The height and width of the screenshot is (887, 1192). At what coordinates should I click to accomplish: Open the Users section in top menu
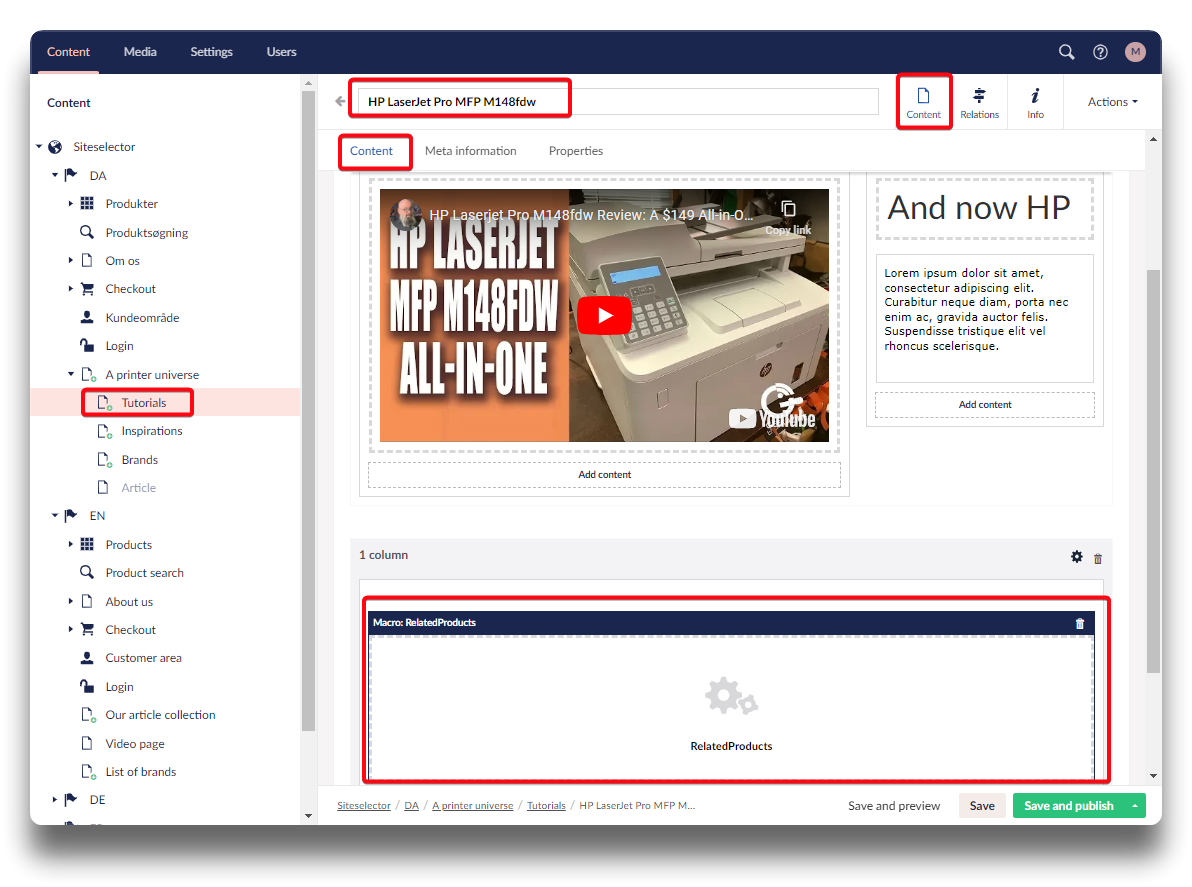[x=281, y=52]
